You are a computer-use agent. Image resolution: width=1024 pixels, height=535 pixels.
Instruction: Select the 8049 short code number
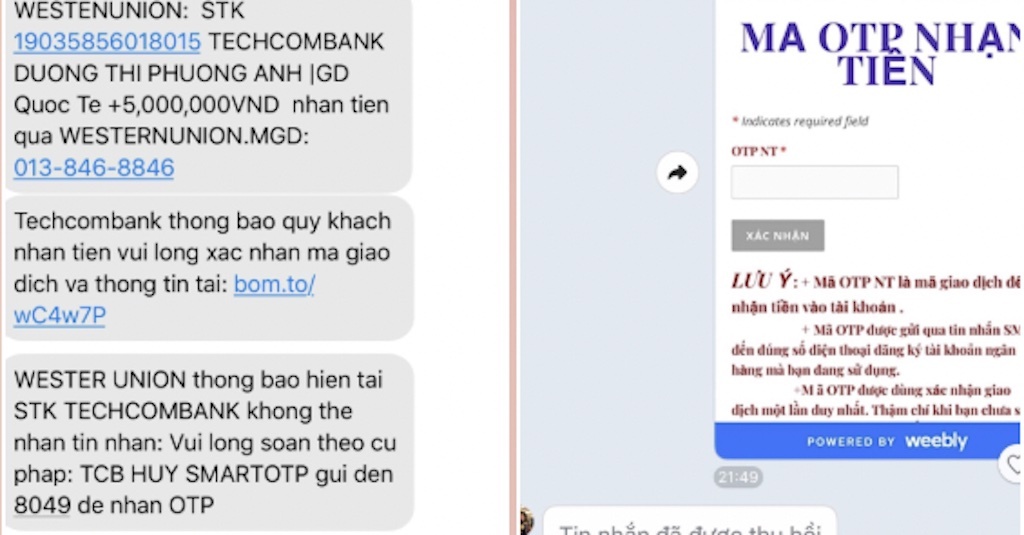[x=42, y=505]
